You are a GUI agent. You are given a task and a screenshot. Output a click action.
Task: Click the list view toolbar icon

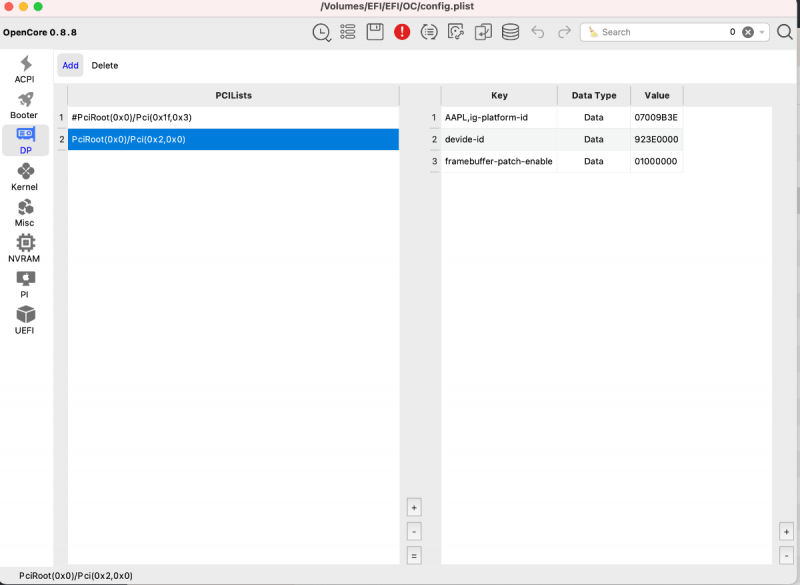click(348, 32)
